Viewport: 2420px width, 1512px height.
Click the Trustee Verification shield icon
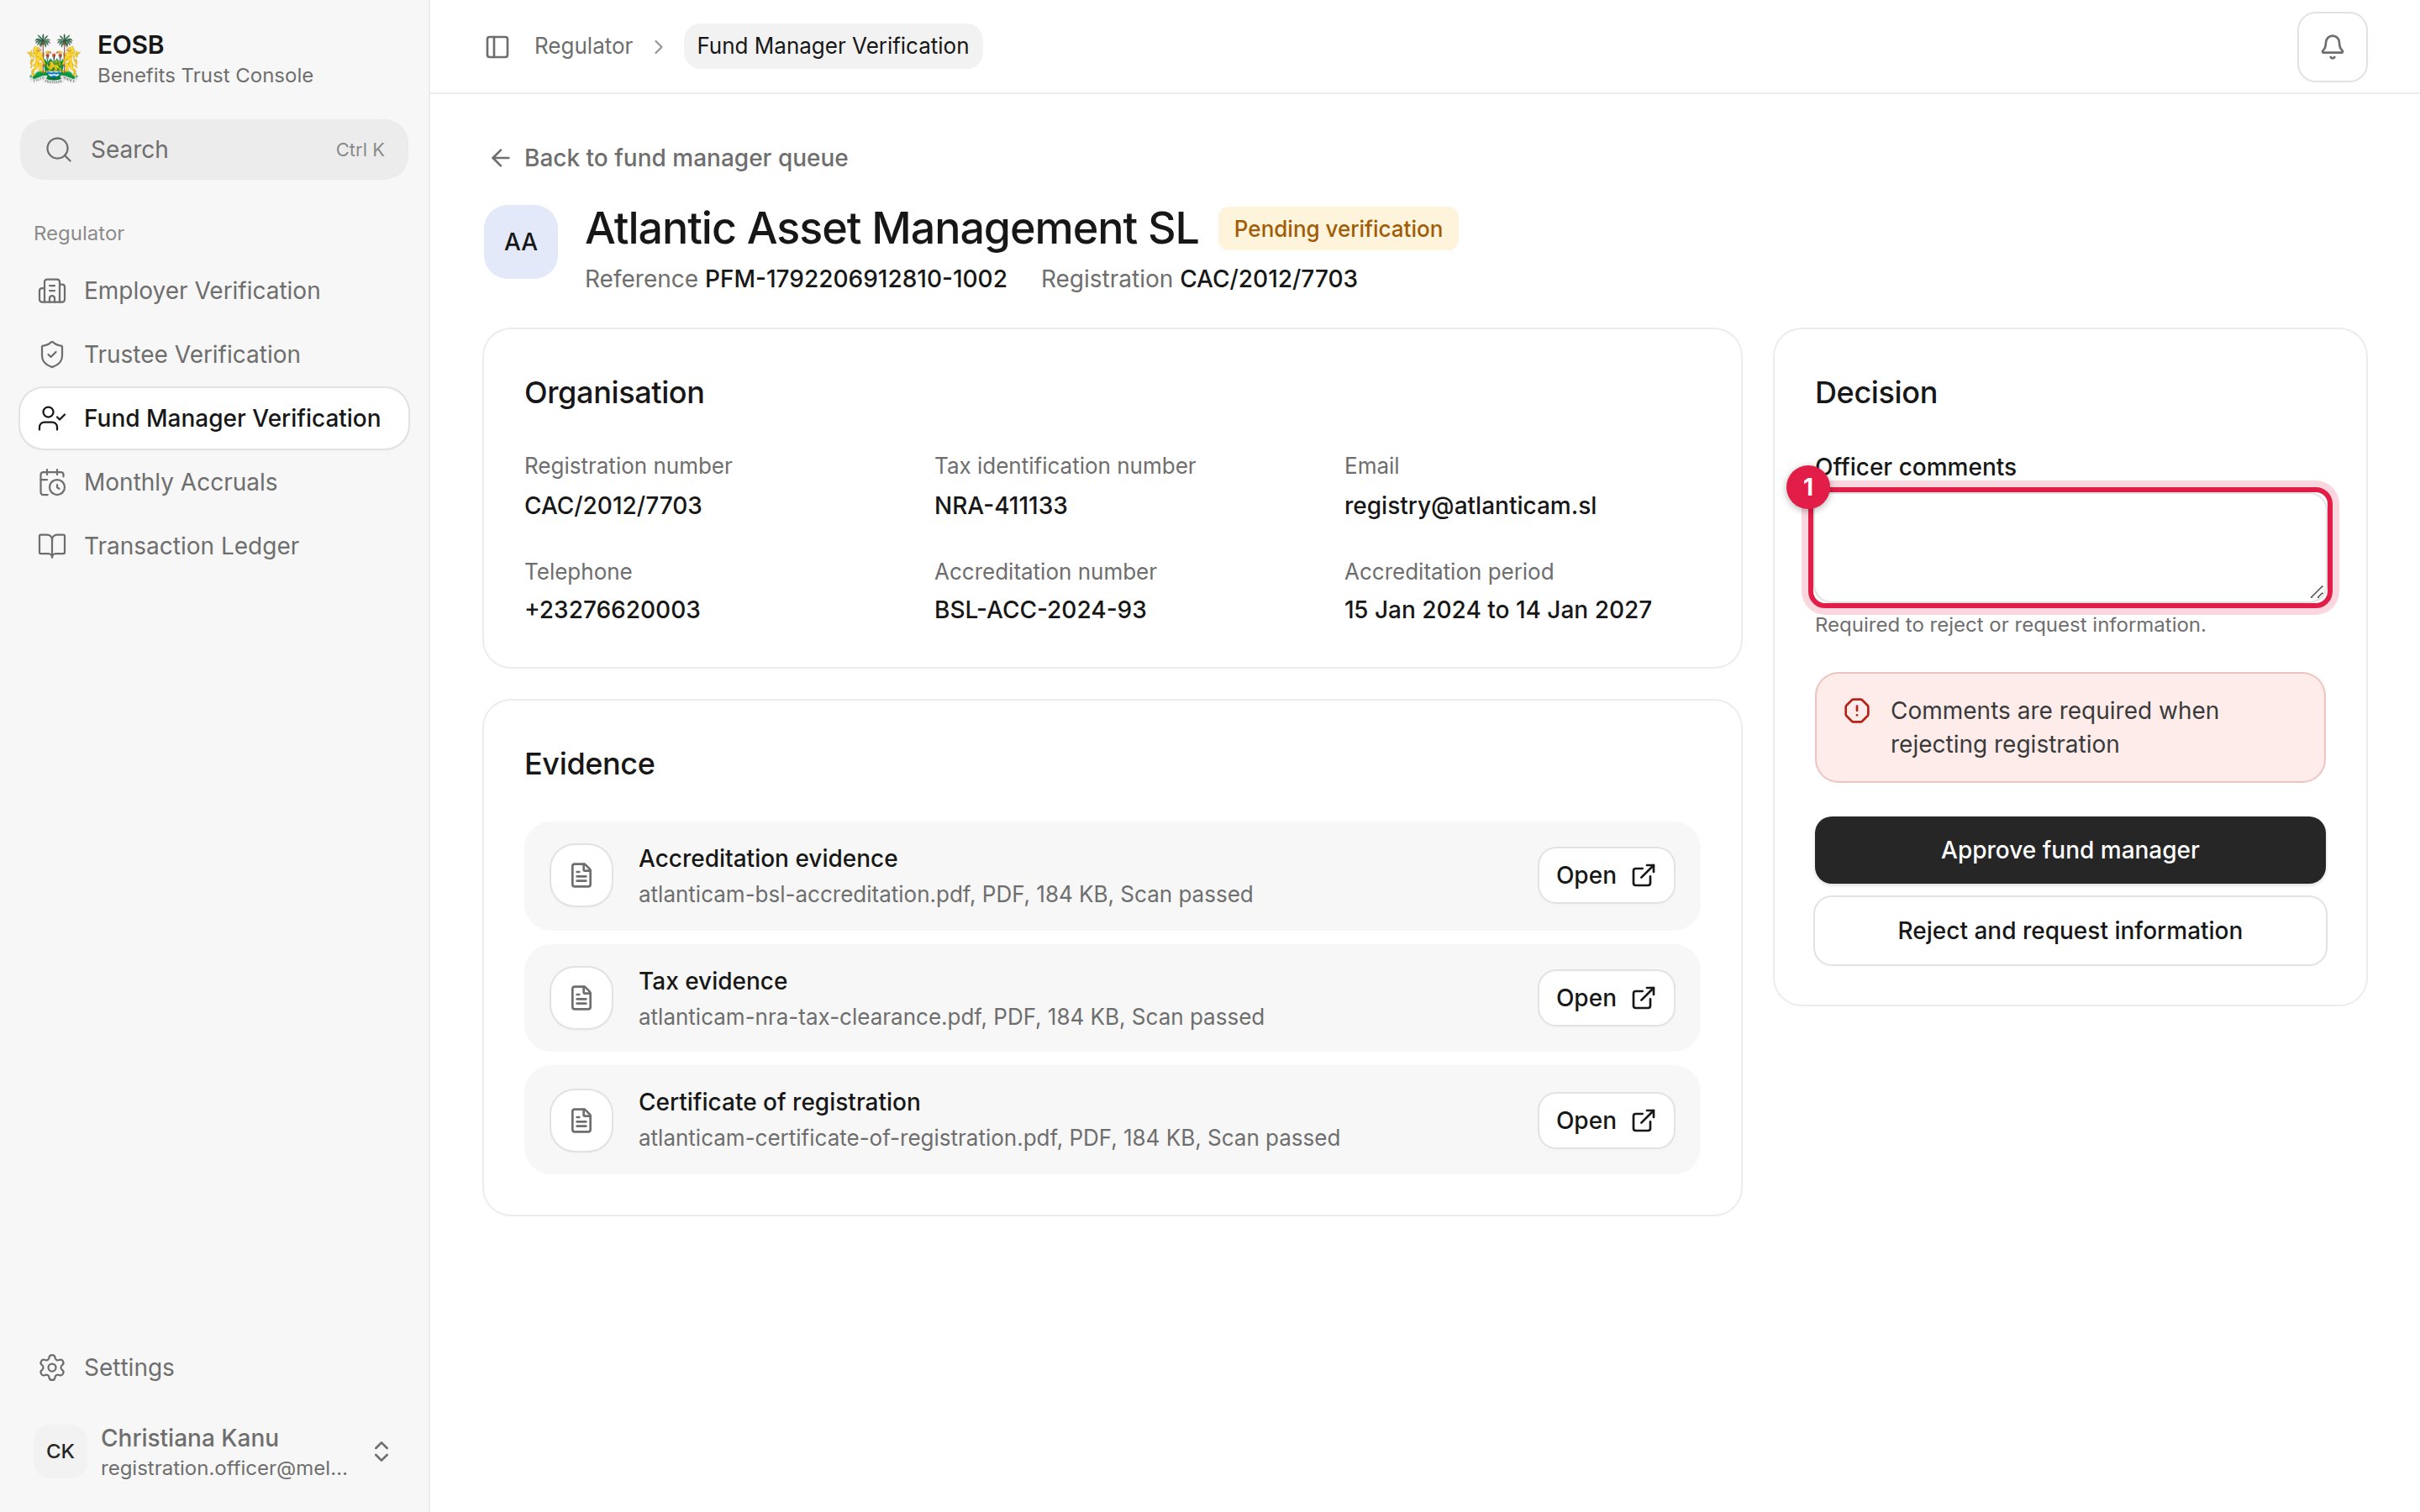coord(52,355)
